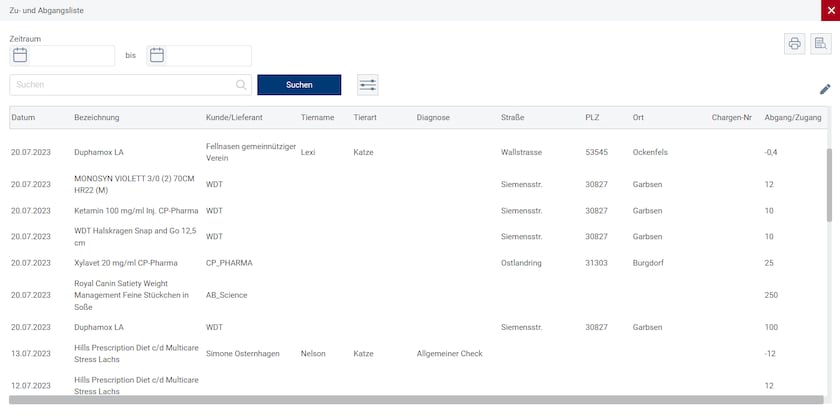The image size is (840, 418).
Task: Click the 12.07.2023 date cell
Action: (31, 386)
